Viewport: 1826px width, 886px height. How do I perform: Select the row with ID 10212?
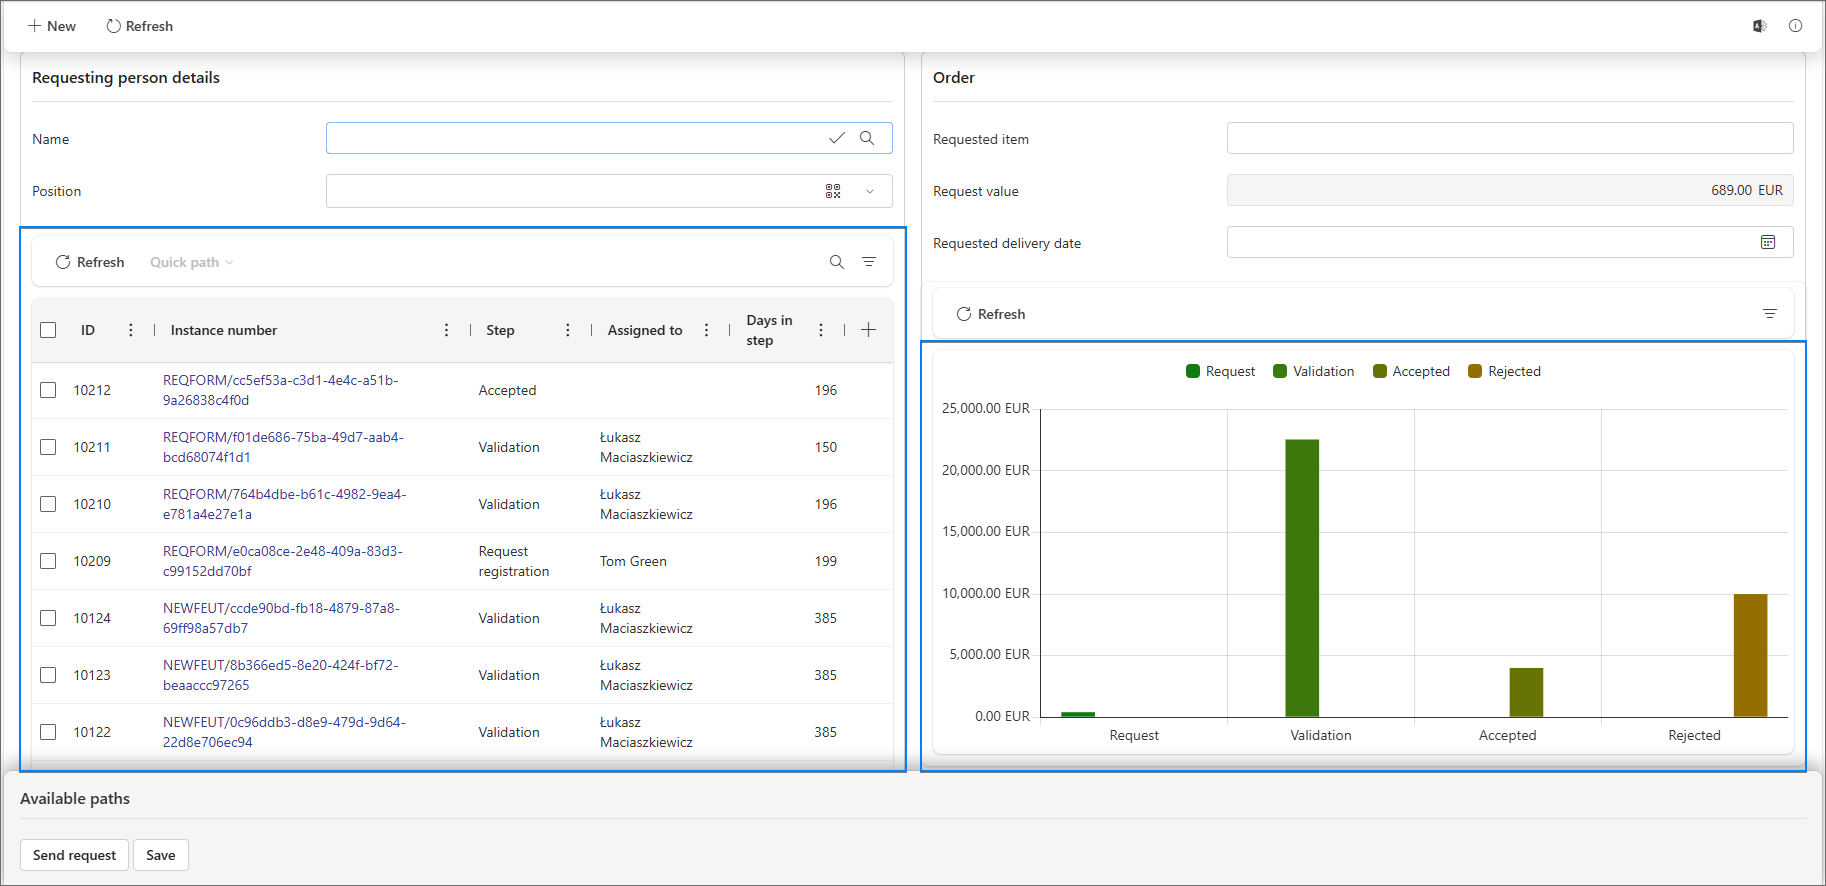[48, 390]
